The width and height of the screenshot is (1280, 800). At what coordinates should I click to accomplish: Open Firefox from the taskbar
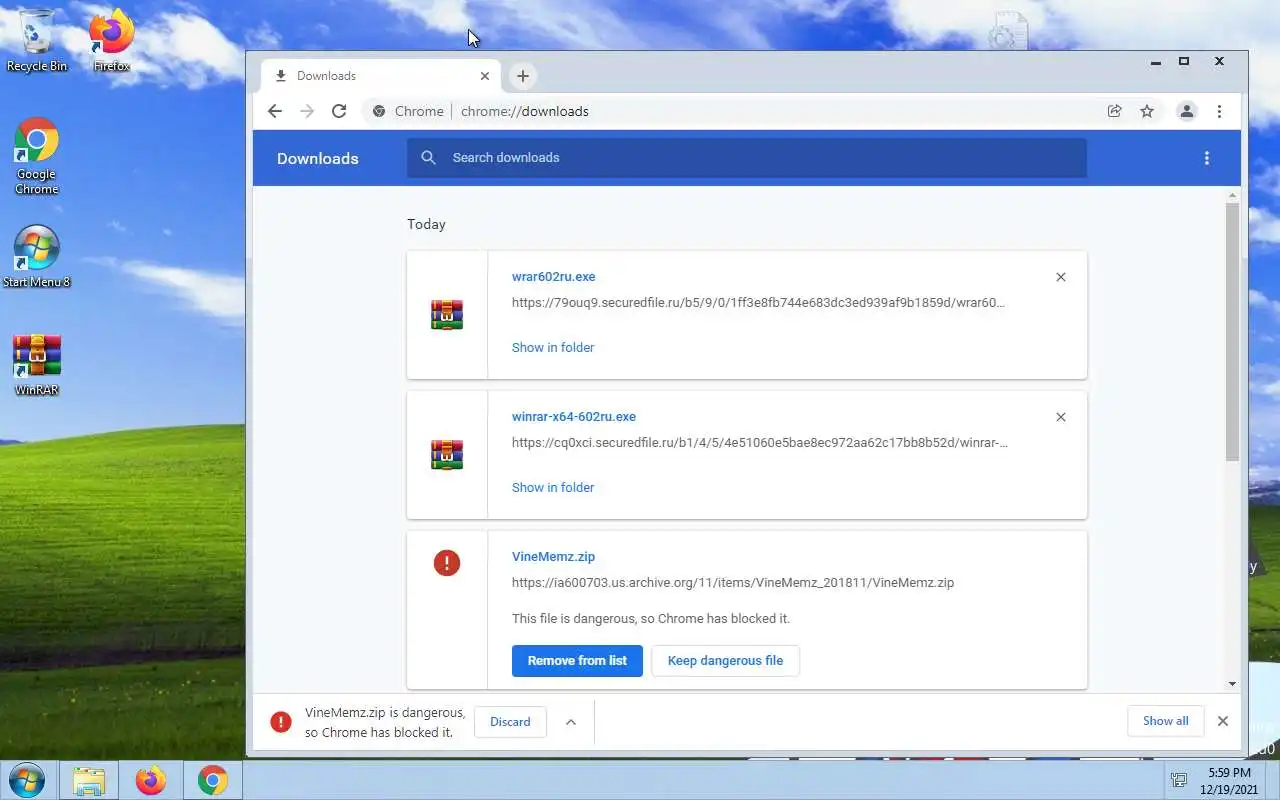click(151, 780)
